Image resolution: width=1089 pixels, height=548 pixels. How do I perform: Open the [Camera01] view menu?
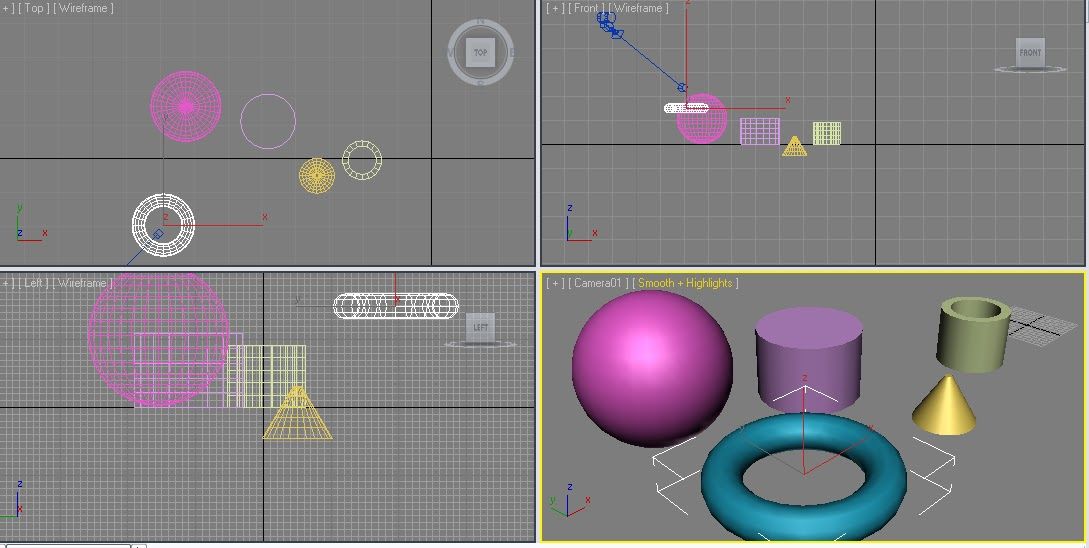coord(597,283)
